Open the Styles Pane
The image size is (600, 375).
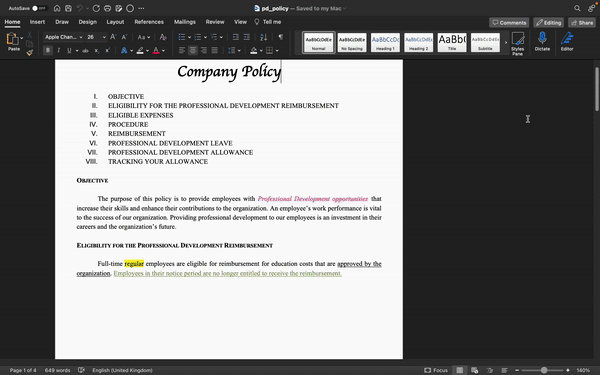(517, 43)
